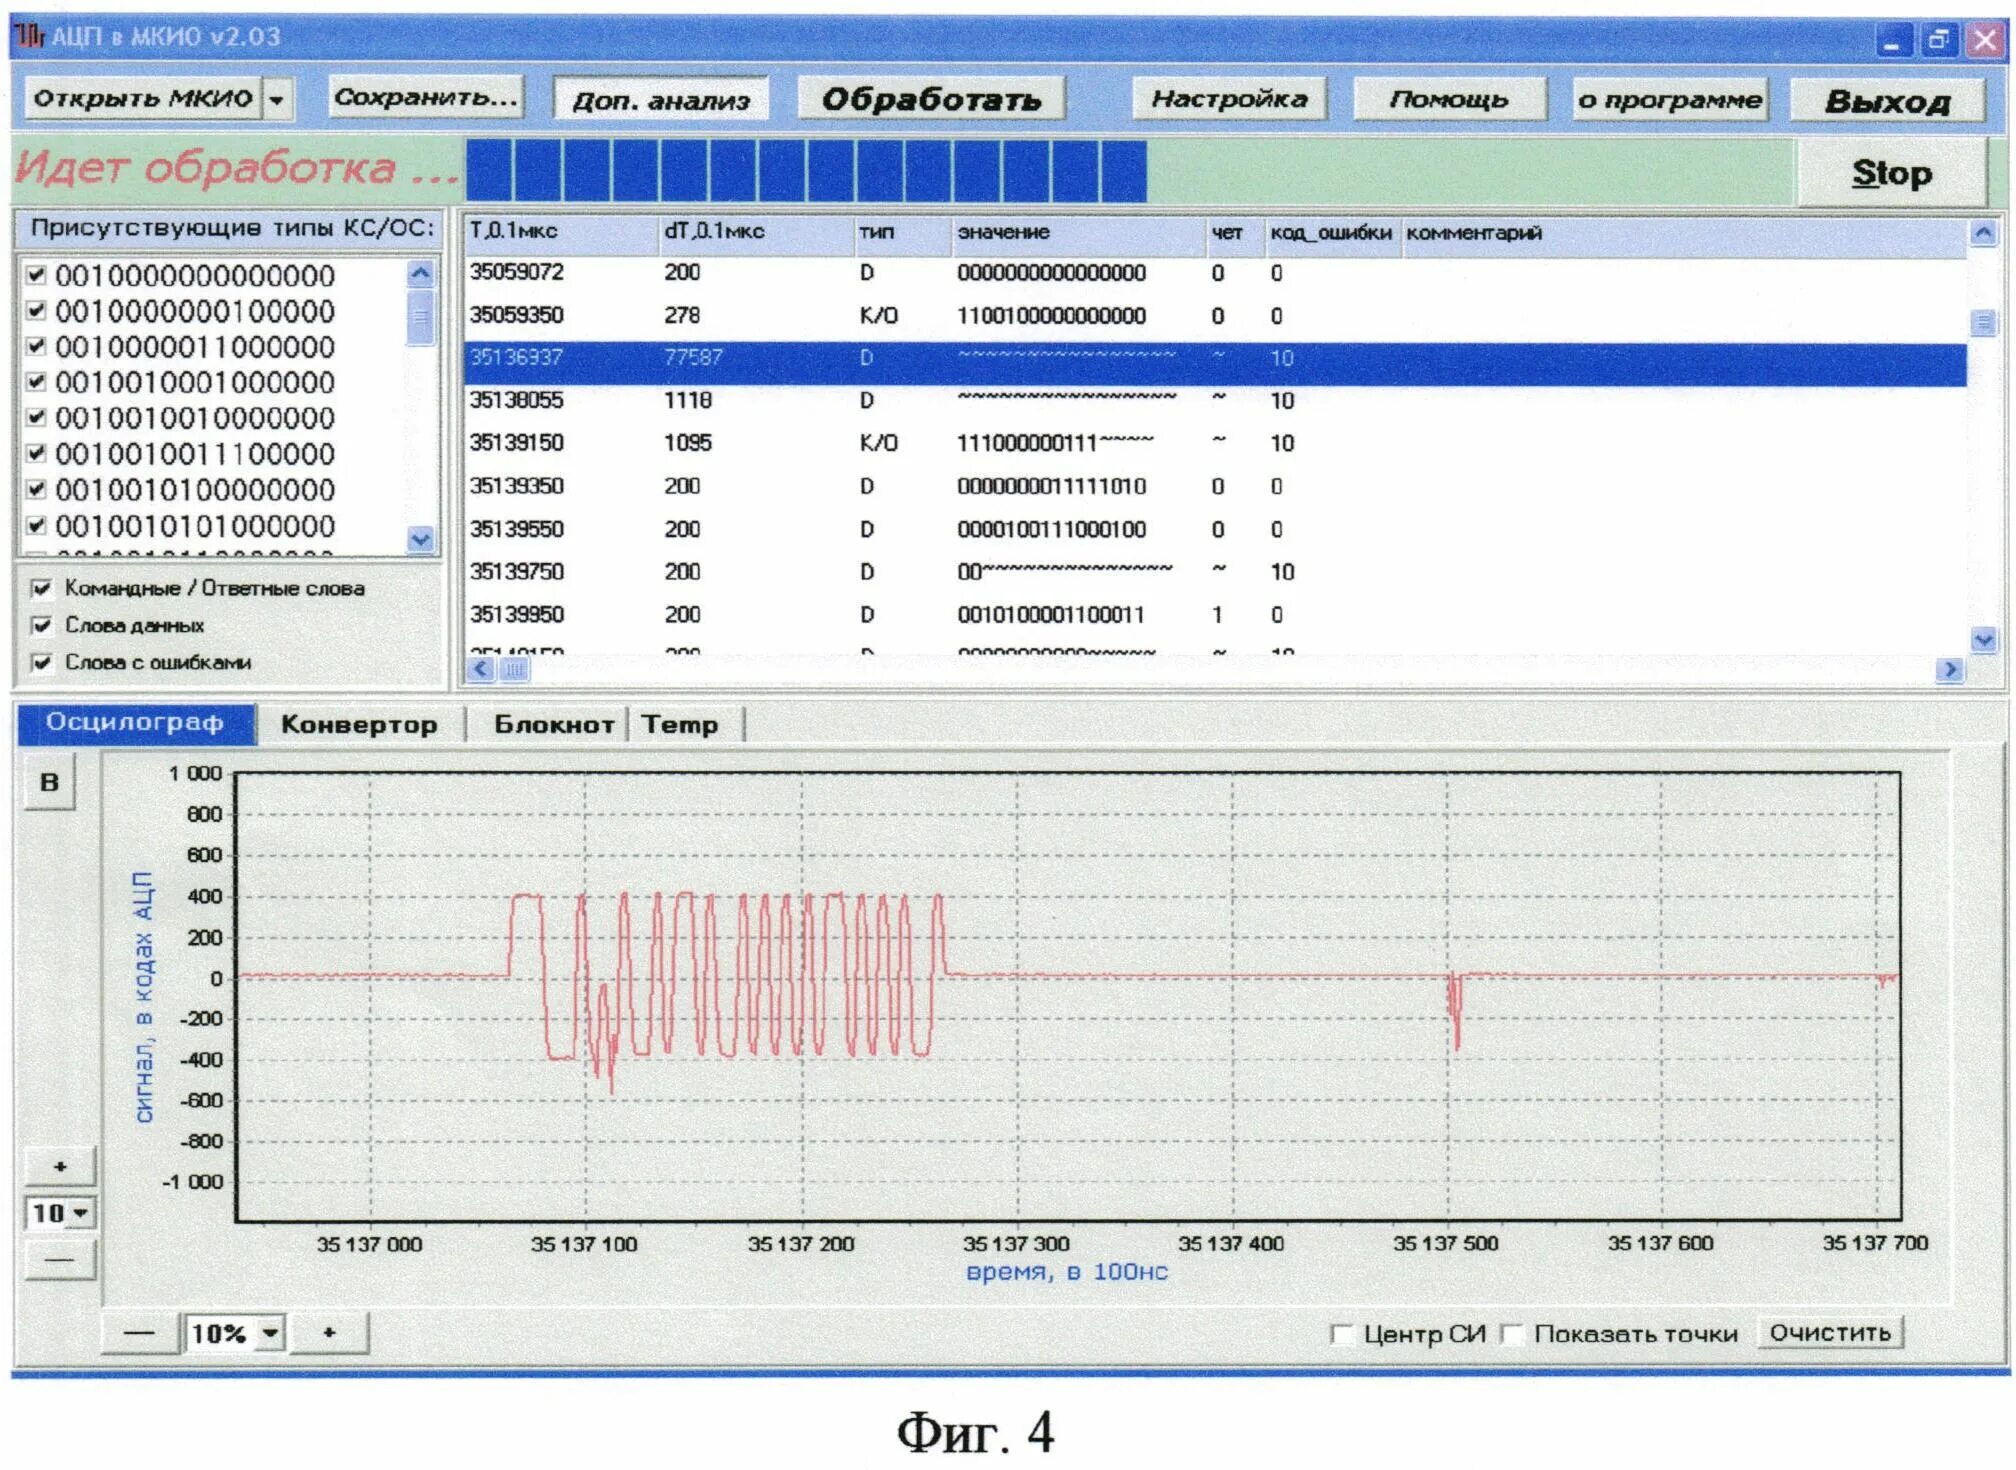This screenshot has width=2016, height=1470.
Task: Click the horizontal zoom minus button
Action: tap(139, 1333)
